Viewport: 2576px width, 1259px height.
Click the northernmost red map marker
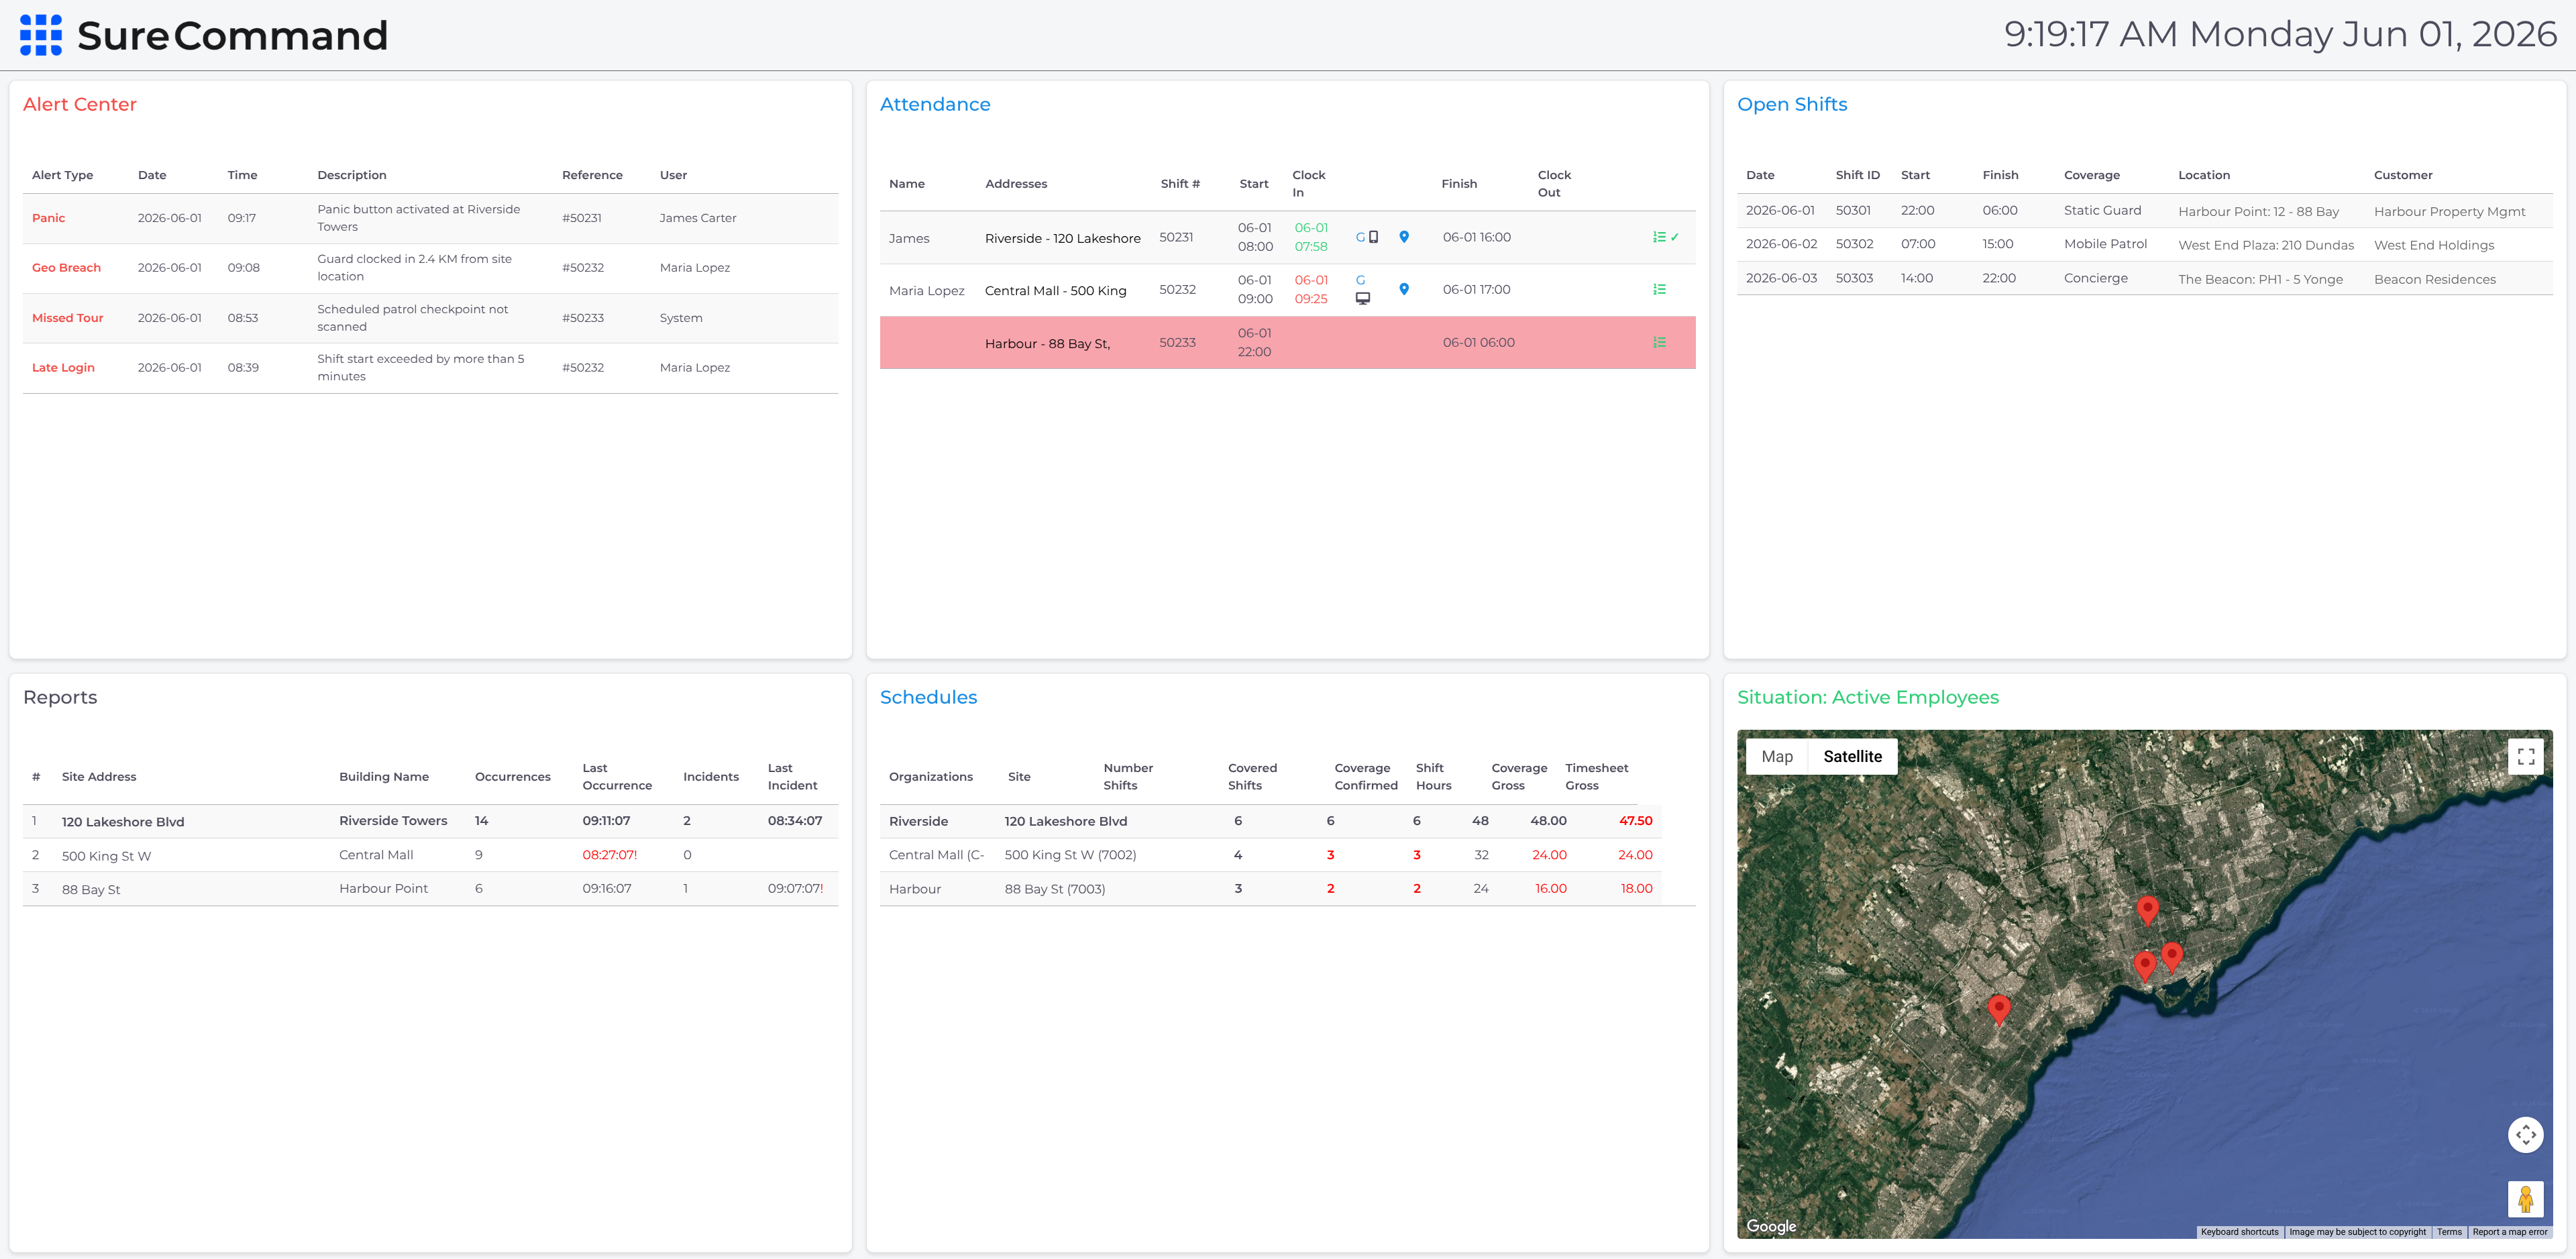coord(2147,910)
